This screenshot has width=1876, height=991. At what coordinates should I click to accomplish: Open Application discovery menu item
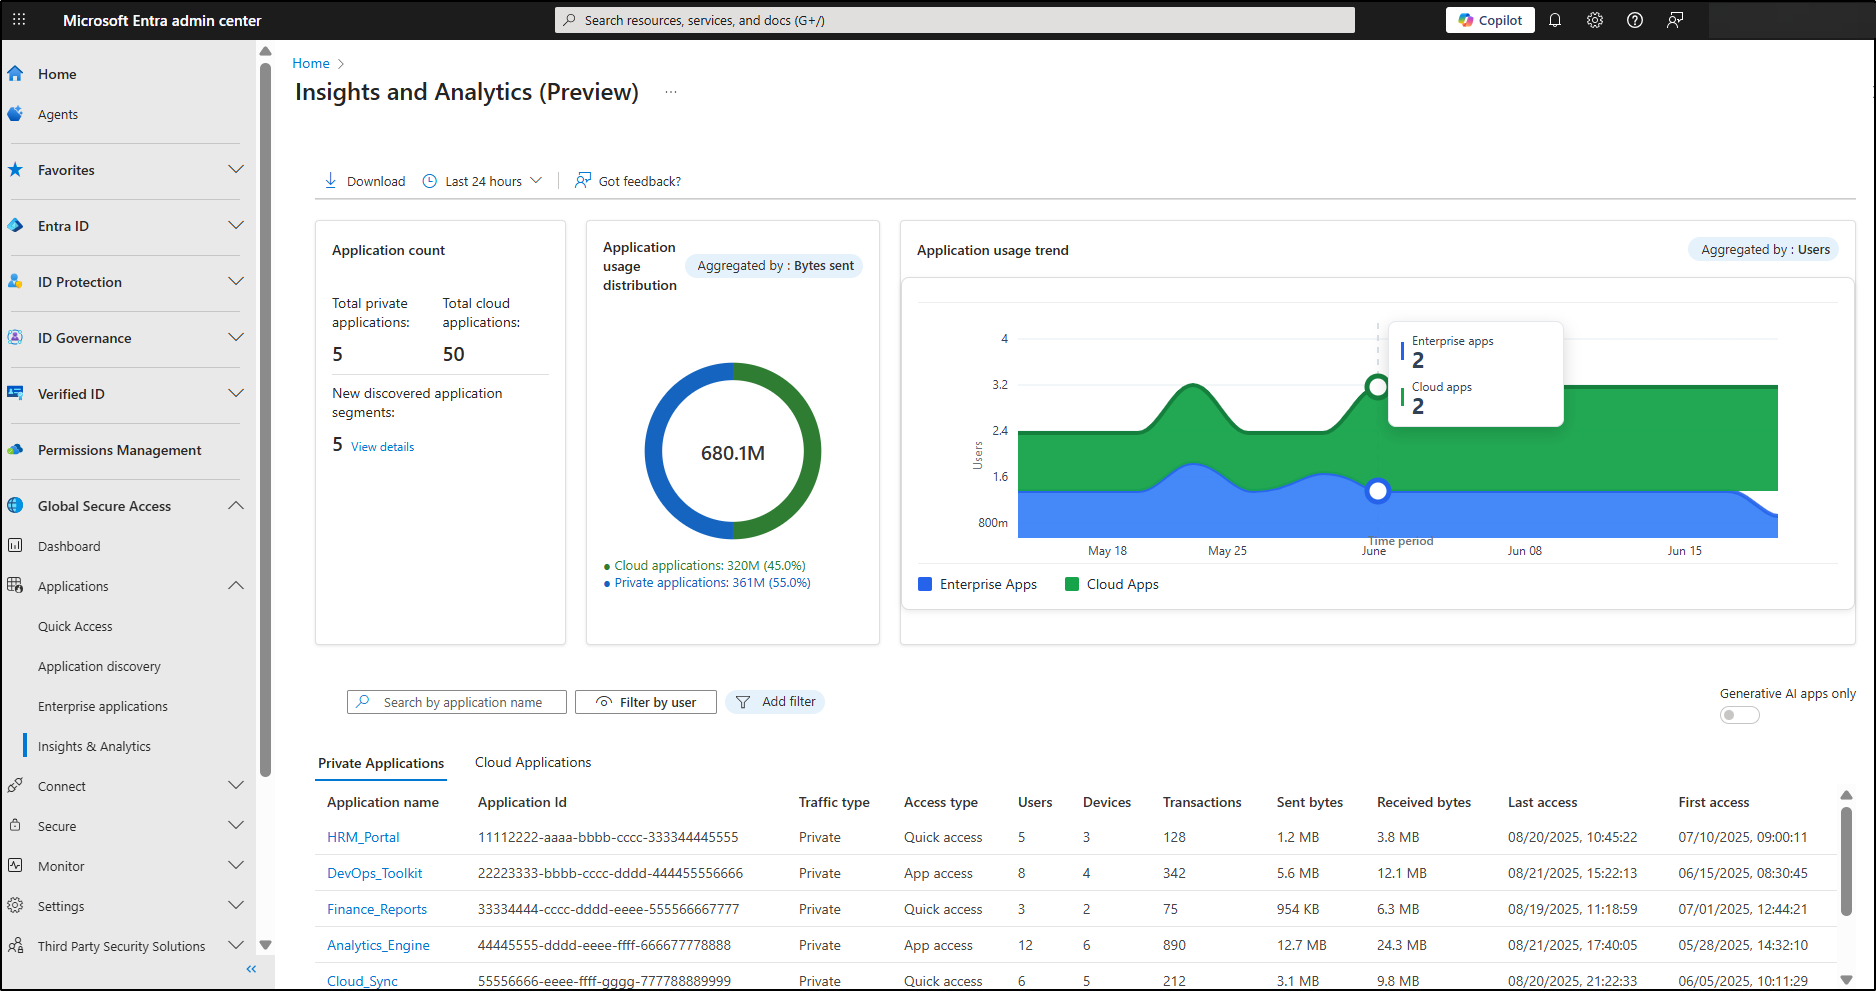click(x=99, y=666)
